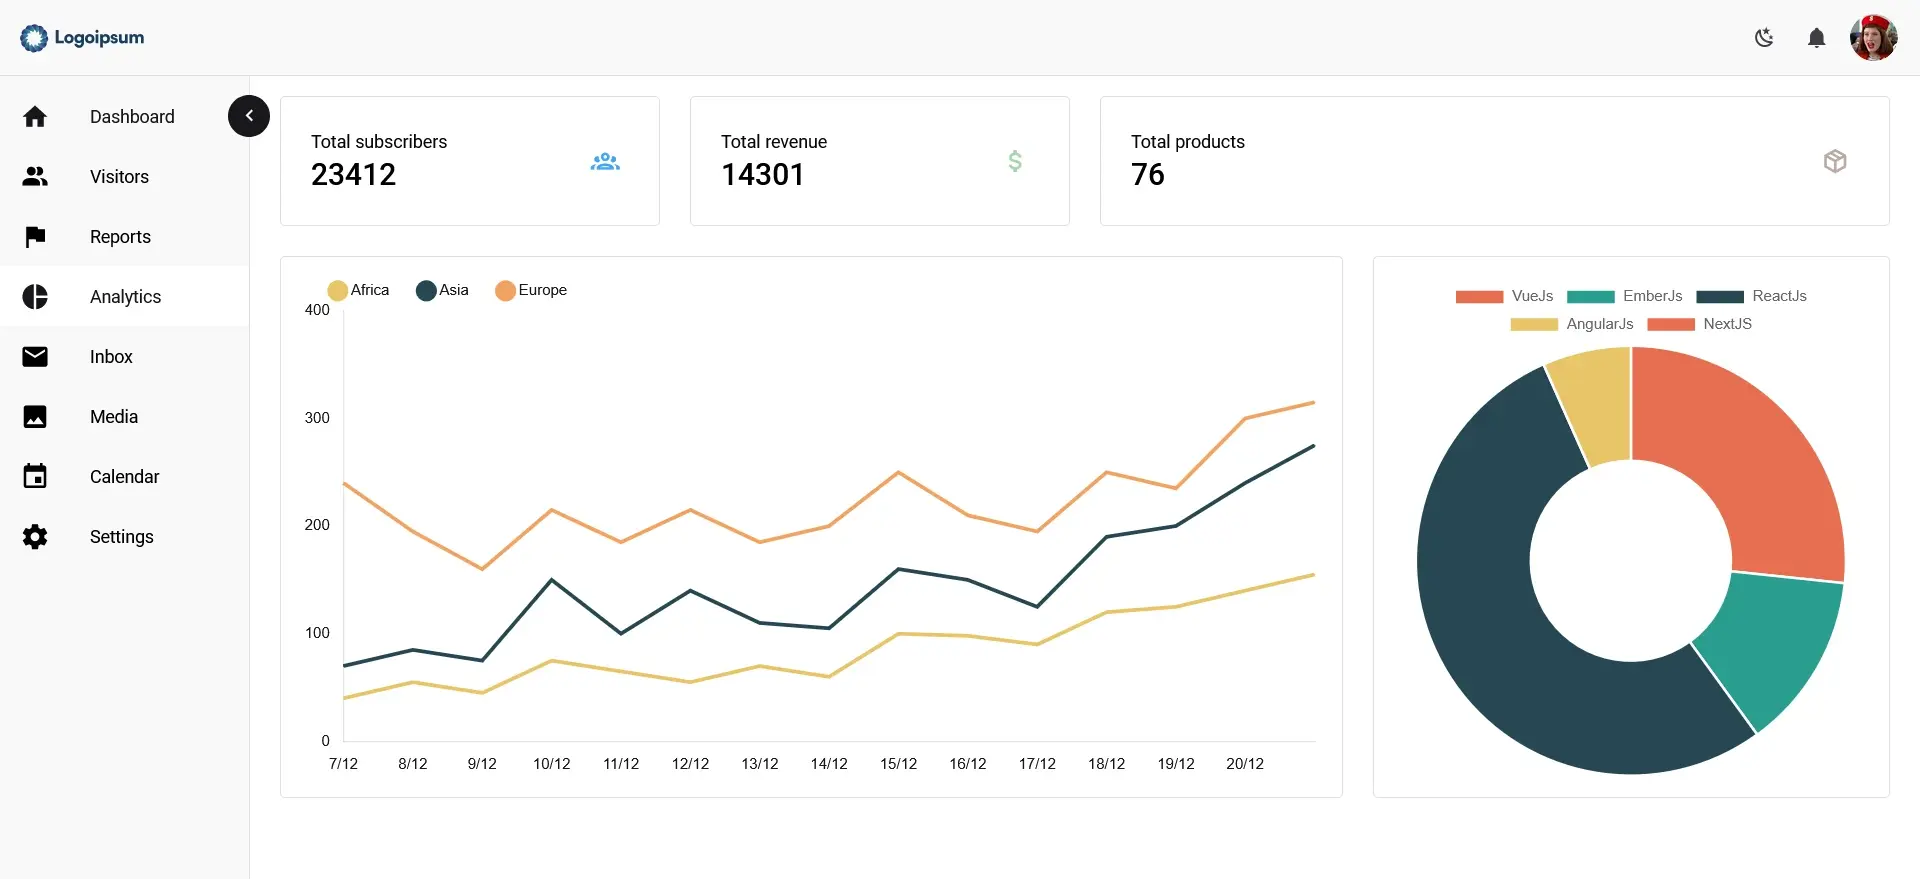Click the Logoipsum logo link
1920x880 pixels.
point(82,38)
